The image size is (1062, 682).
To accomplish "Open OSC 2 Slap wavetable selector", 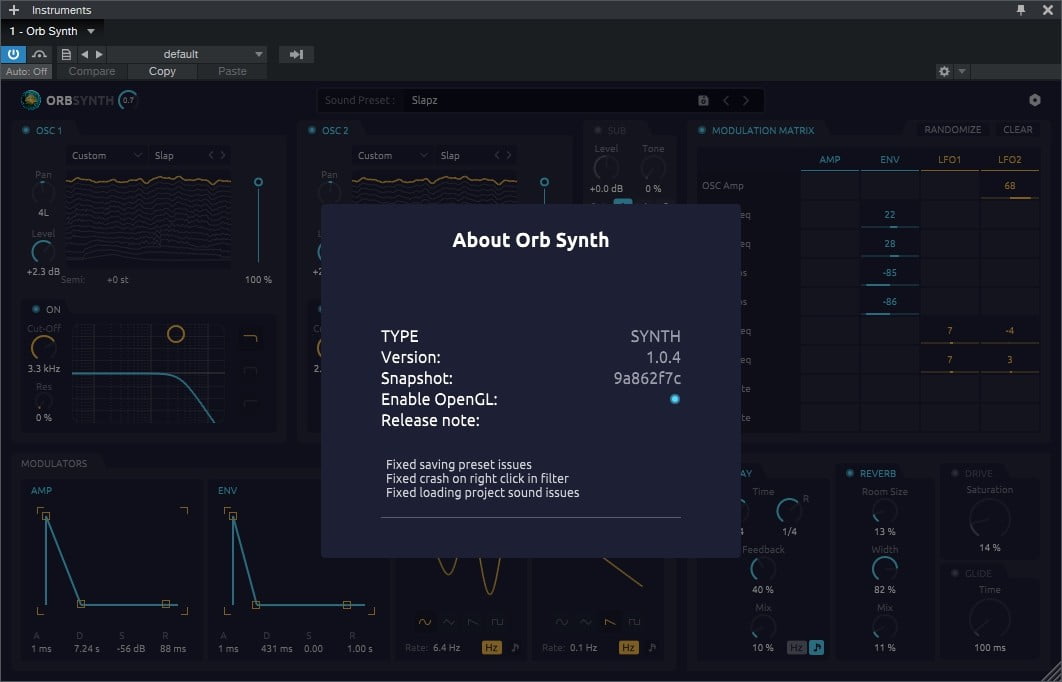I will click(462, 155).
